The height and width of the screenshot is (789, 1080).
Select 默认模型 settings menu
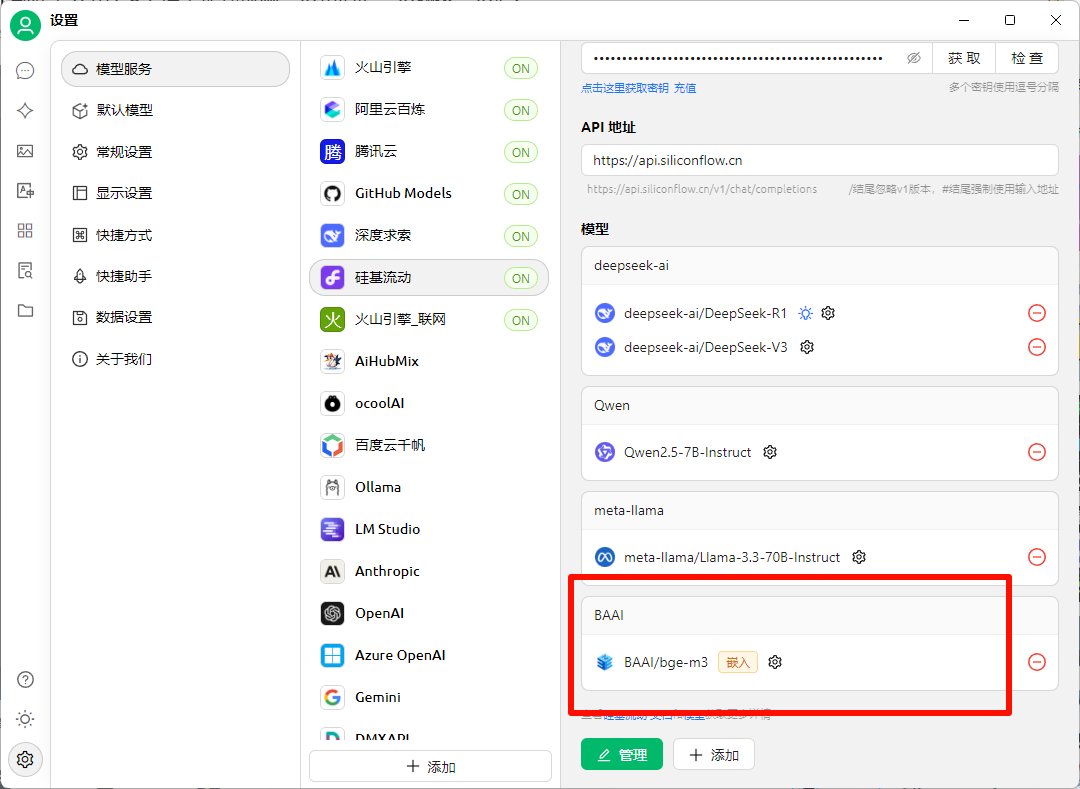[176, 110]
